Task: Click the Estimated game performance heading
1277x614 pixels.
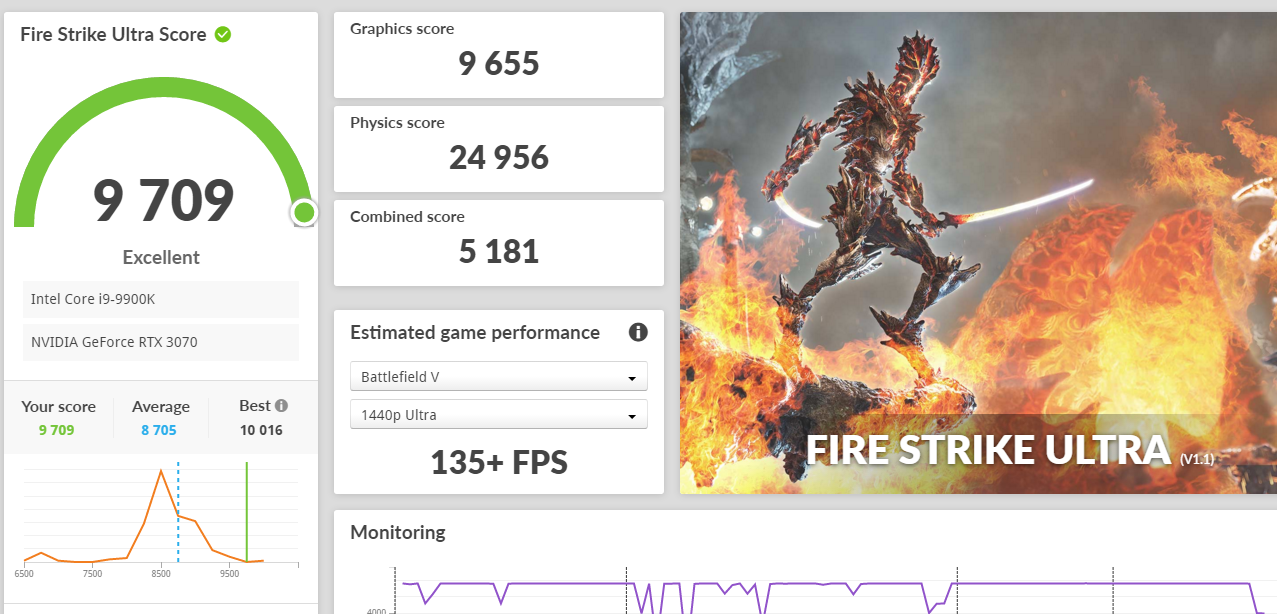Action: coord(475,333)
